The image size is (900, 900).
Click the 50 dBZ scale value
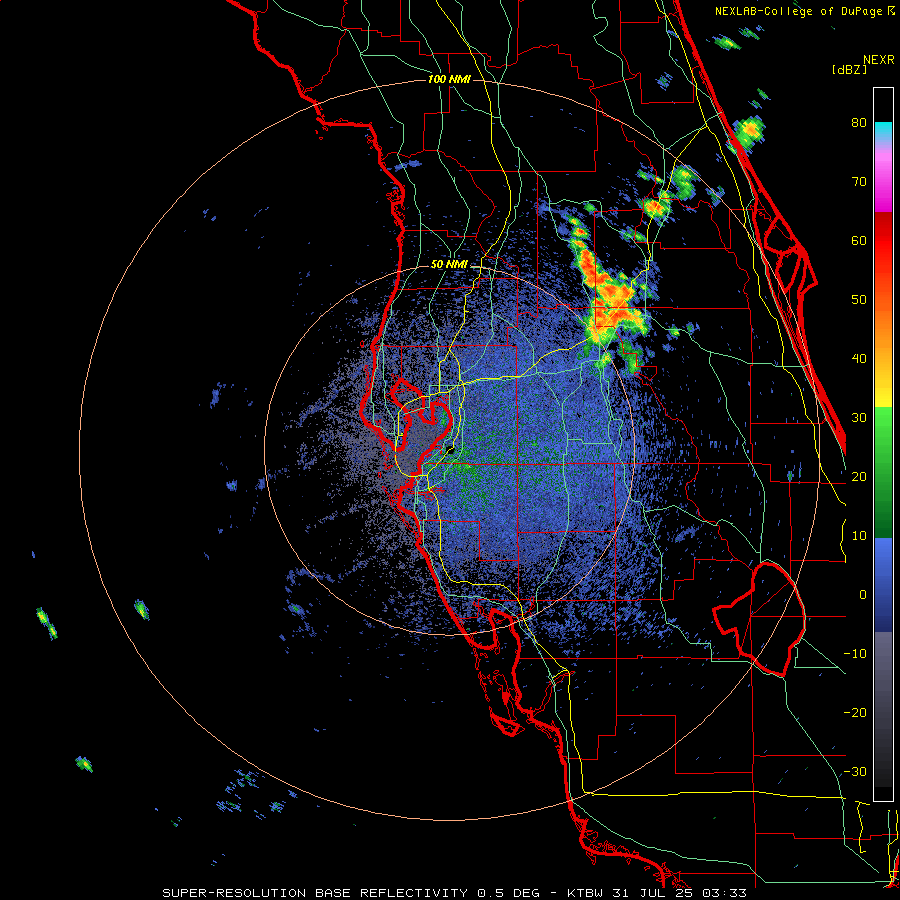pyautogui.click(x=859, y=300)
